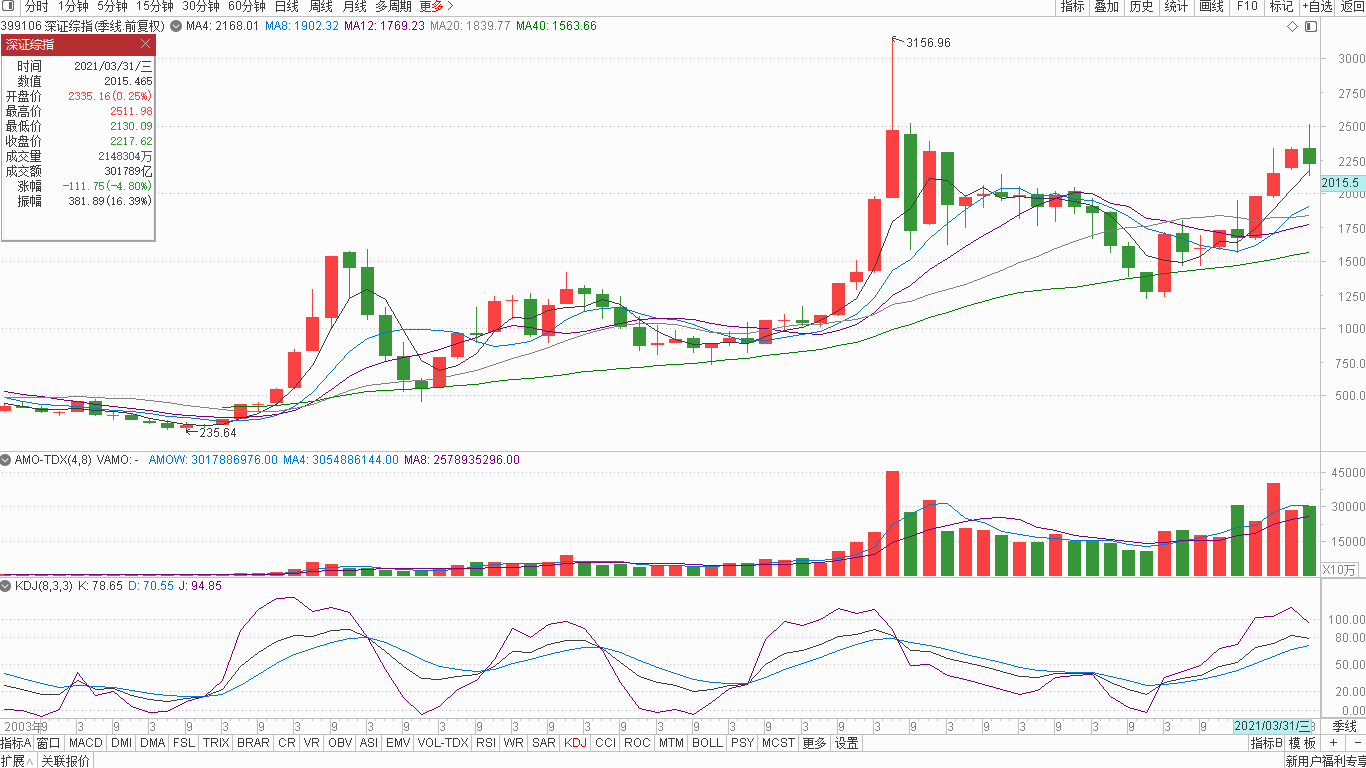The image size is (1366, 768).
Task: Expand 指标A indicator group selector
Action: pos(16,743)
